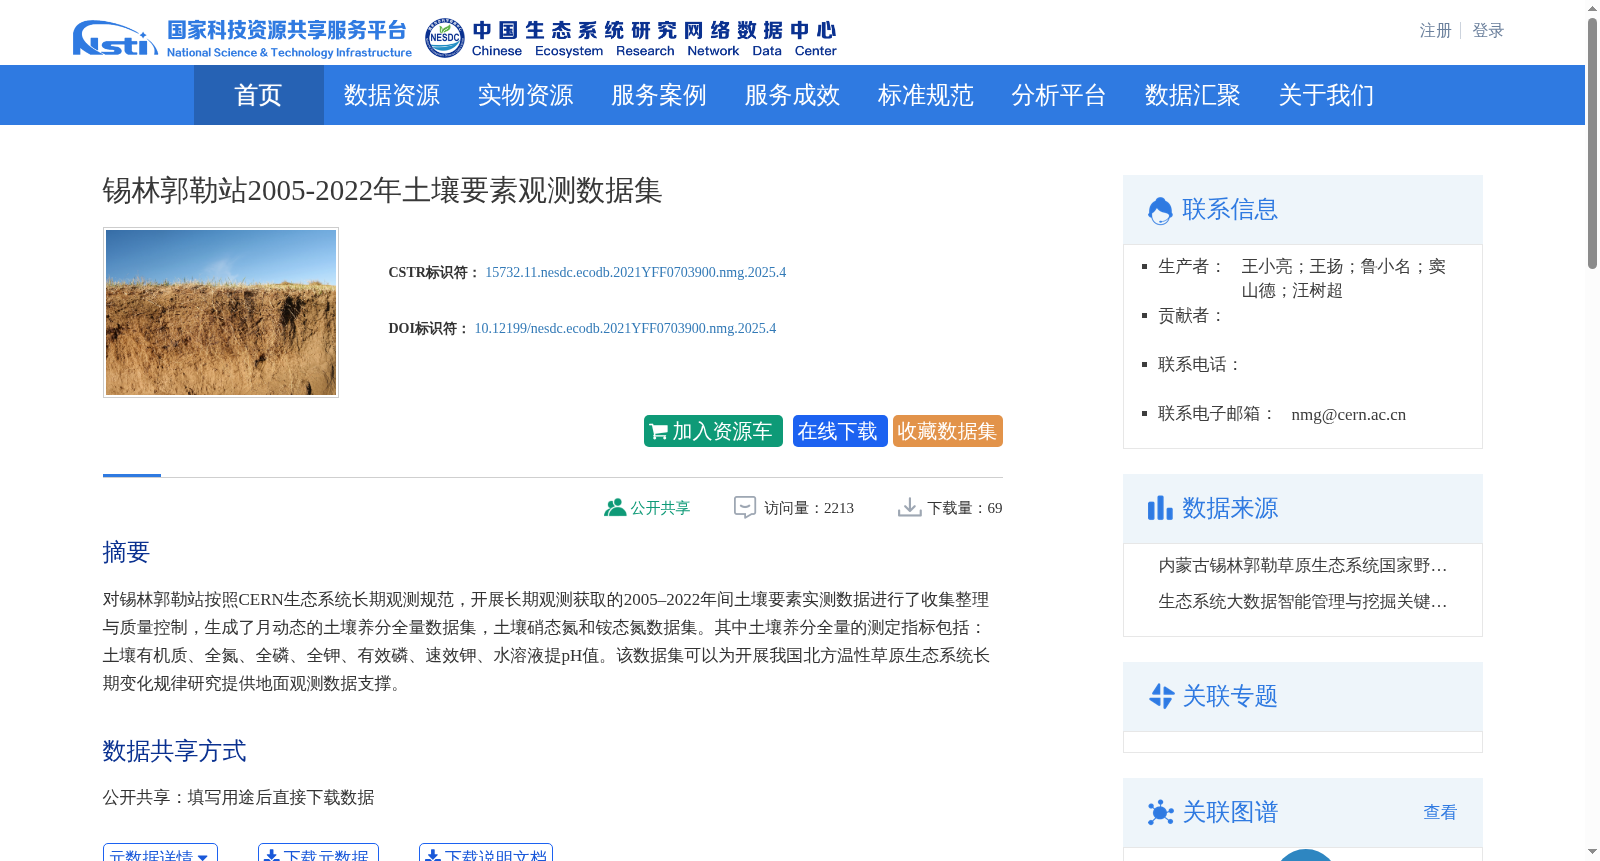
Task: Click the text 访问量：2213
Action: (809, 508)
